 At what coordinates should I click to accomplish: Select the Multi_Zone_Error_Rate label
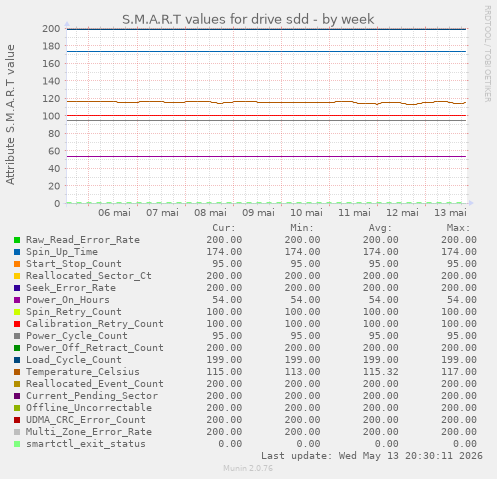(89, 432)
